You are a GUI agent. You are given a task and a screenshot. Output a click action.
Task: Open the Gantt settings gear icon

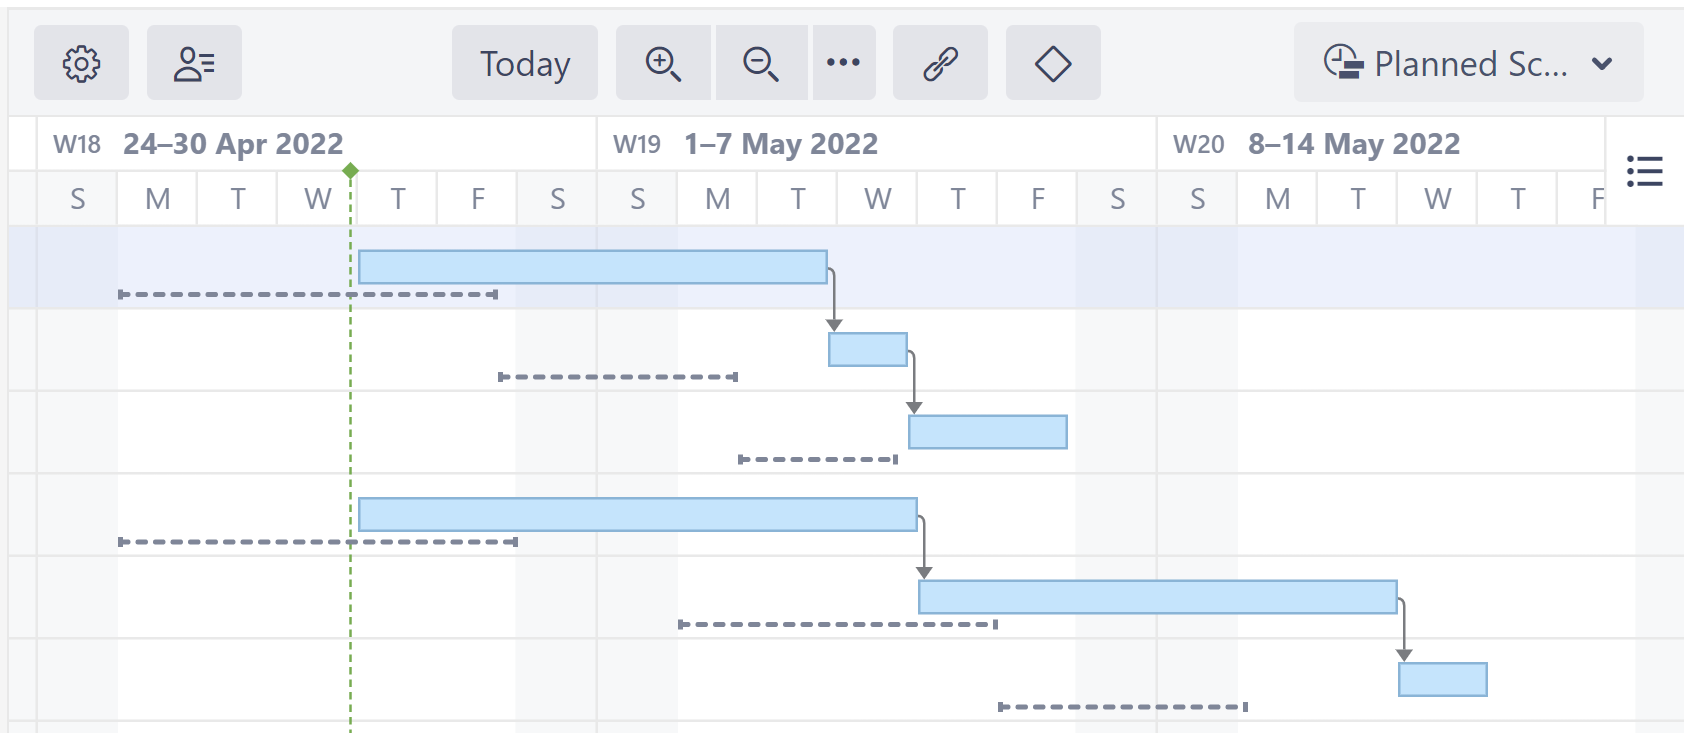point(81,63)
